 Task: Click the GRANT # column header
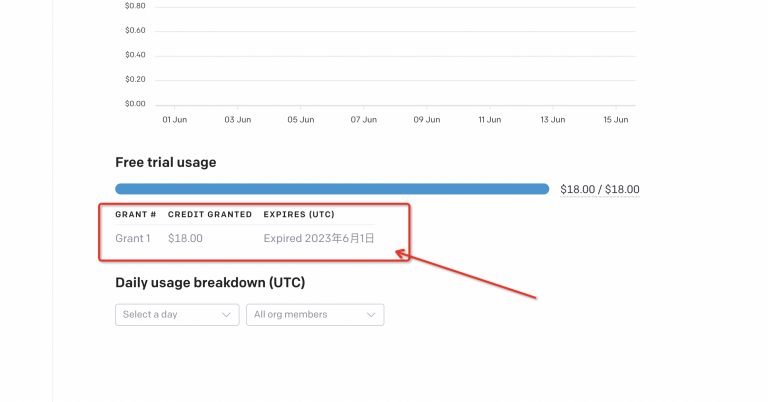[136, 214]
